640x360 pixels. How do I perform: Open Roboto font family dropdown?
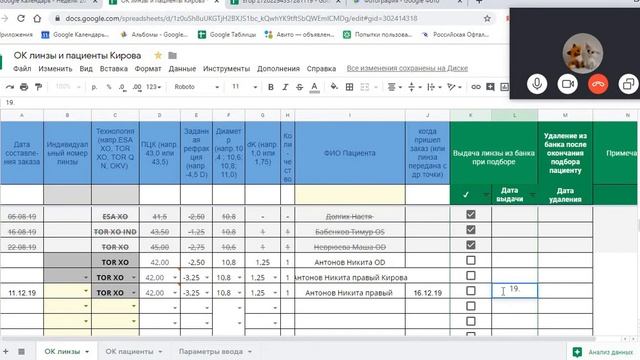pyautogui.click(x=197, y=87)
